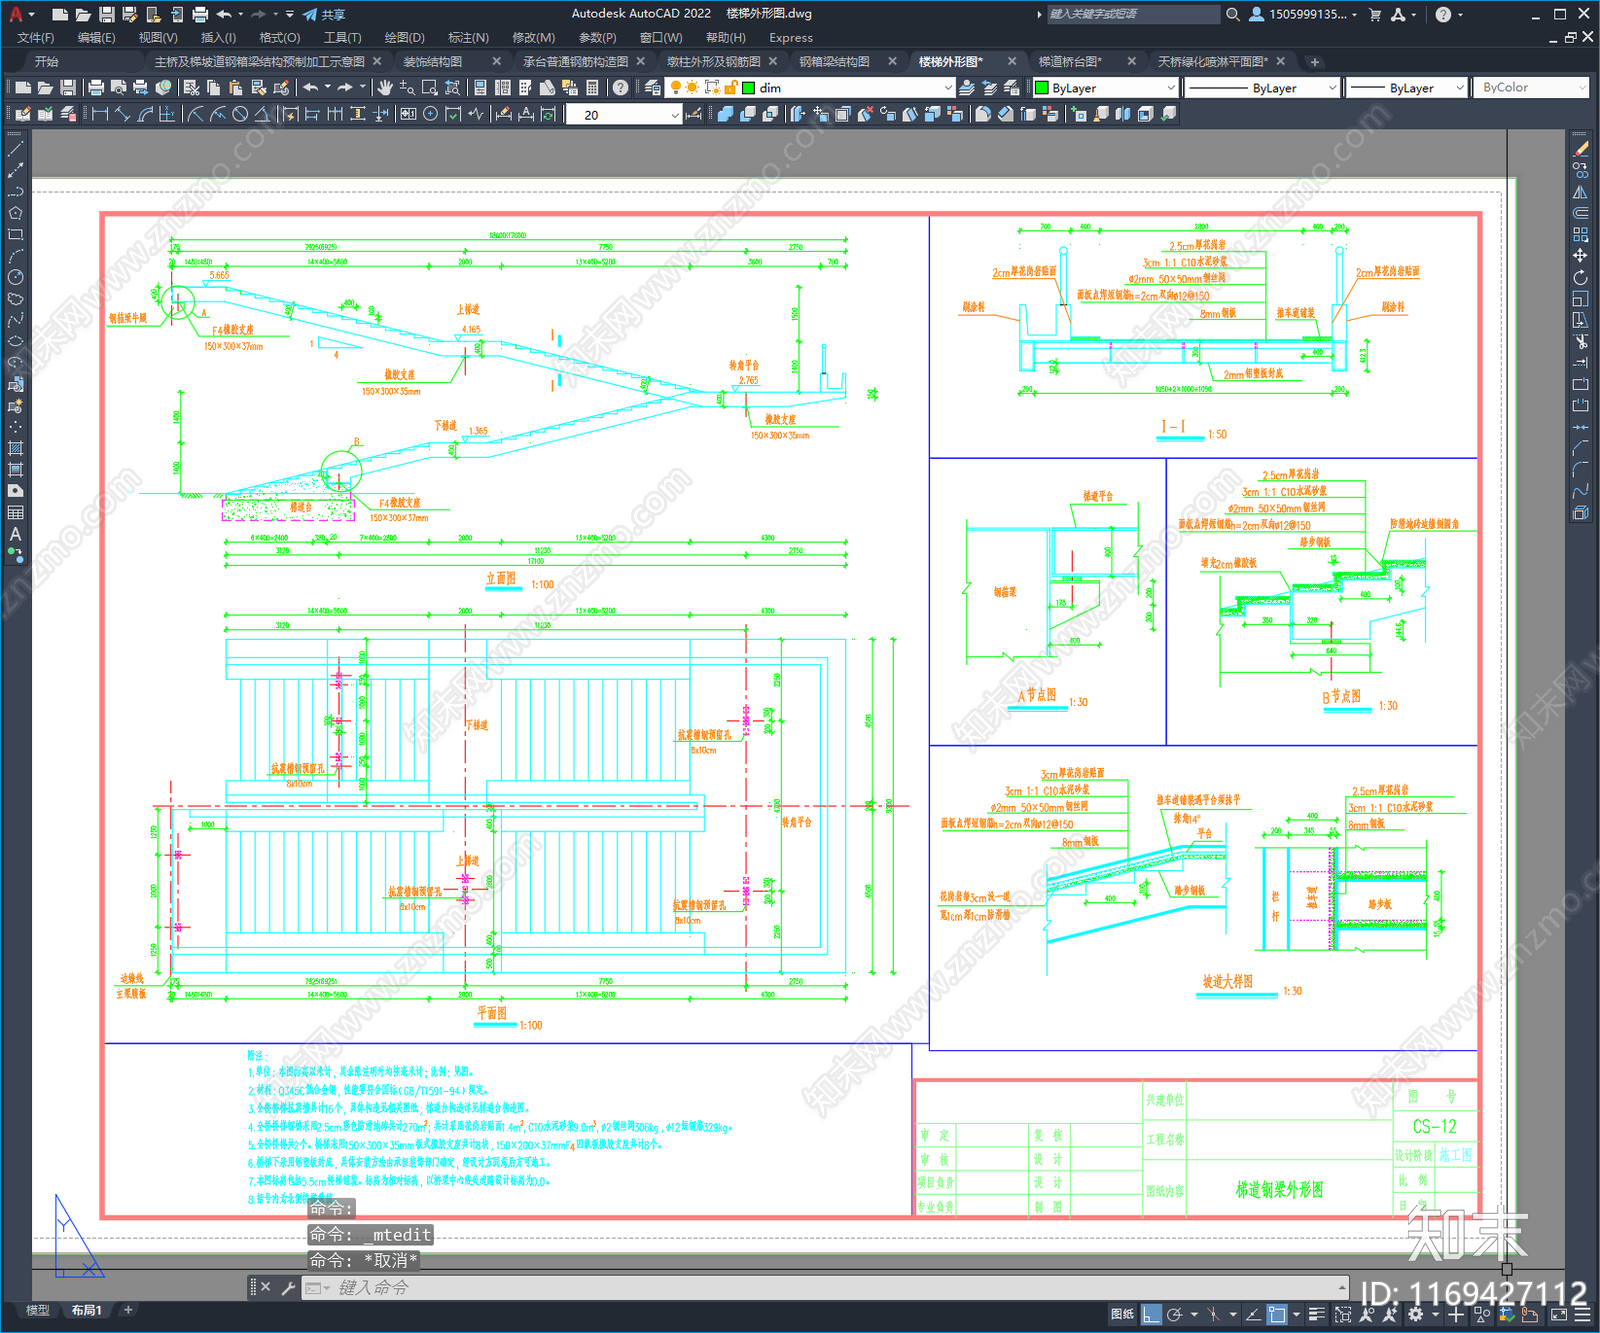Click the new drawing tab plus button
Image resolution: width=1600 pixels, height=1333 pixels.
point(1315,62)
